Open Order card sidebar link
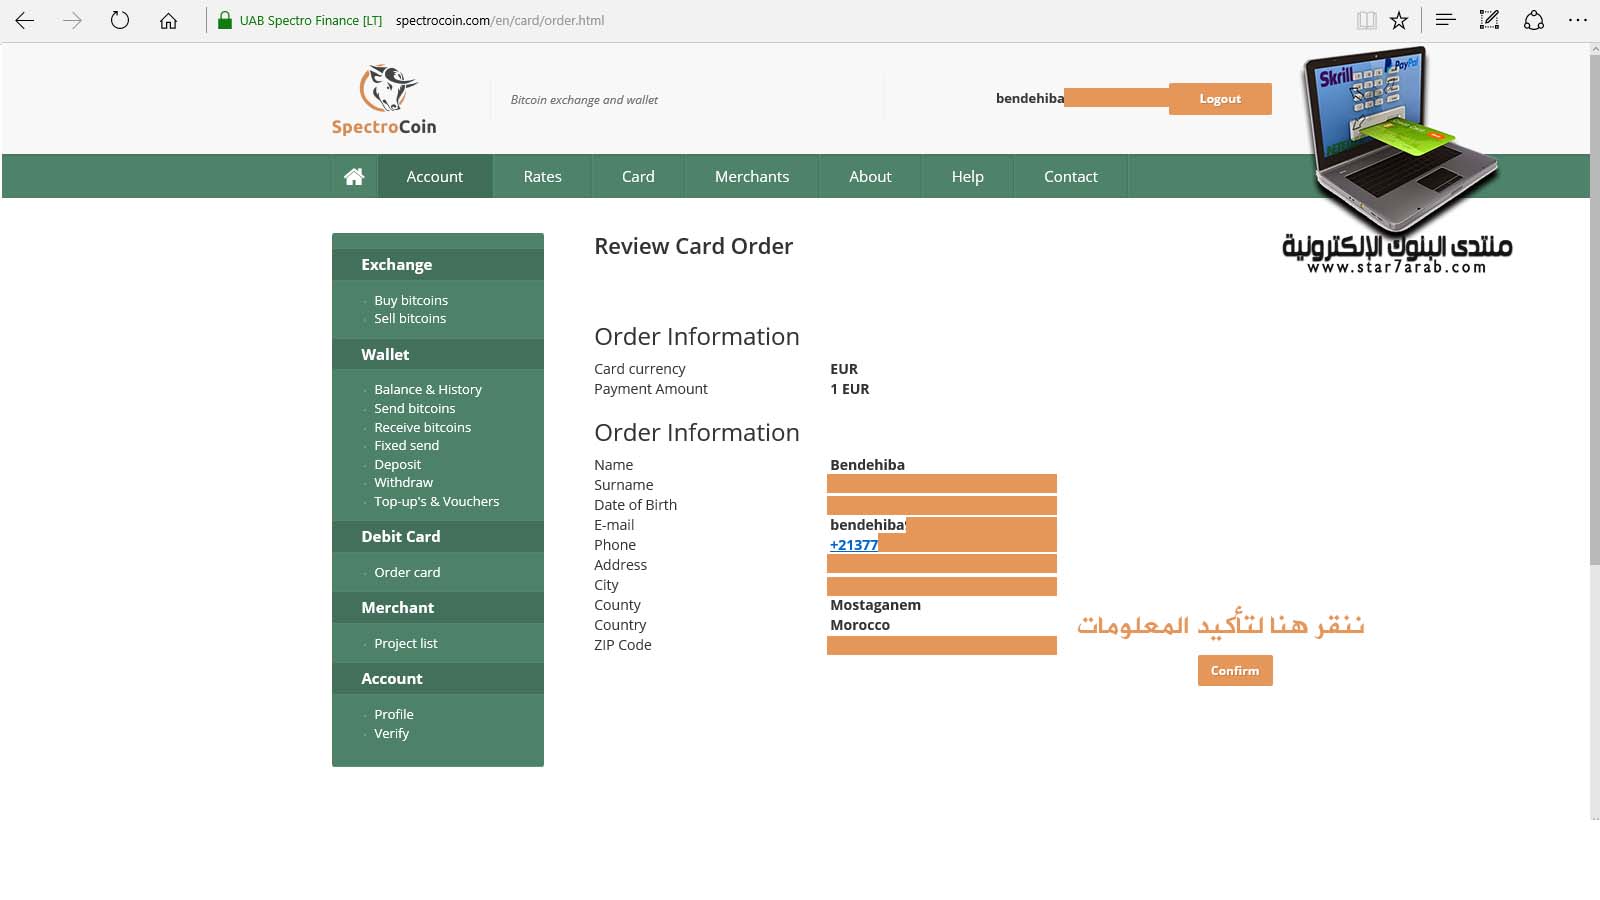Screen dimensions: 1600x900 coord(407,572)
